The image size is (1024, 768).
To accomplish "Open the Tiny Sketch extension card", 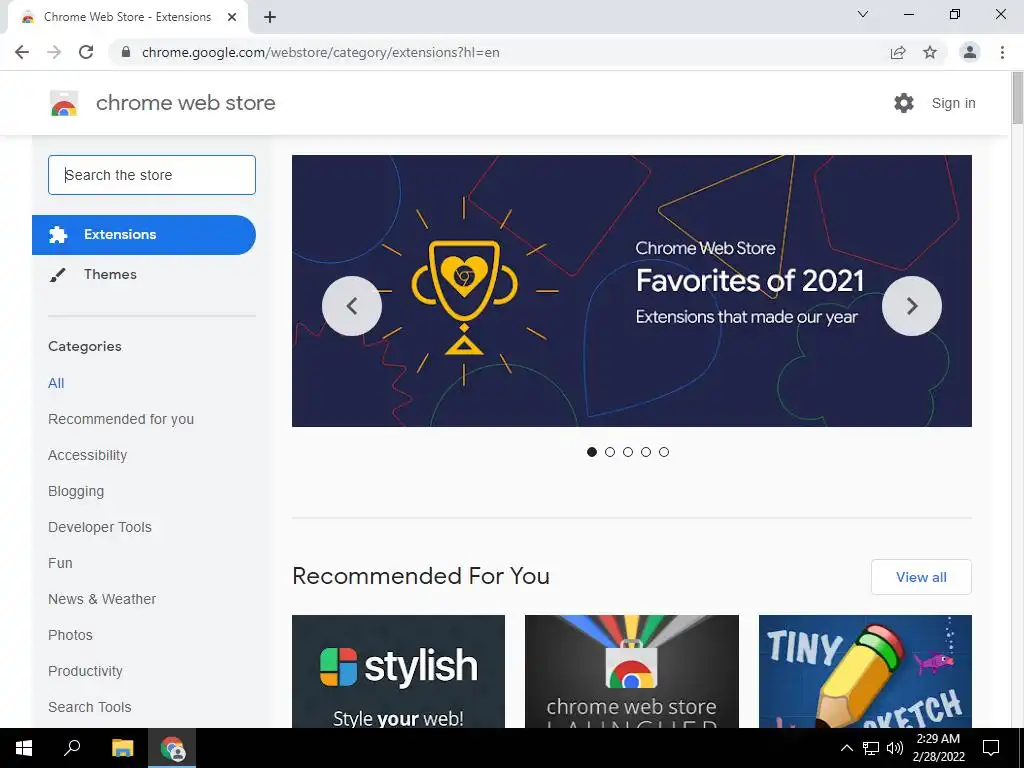I will pyautogui.click(x=865, y=671).
